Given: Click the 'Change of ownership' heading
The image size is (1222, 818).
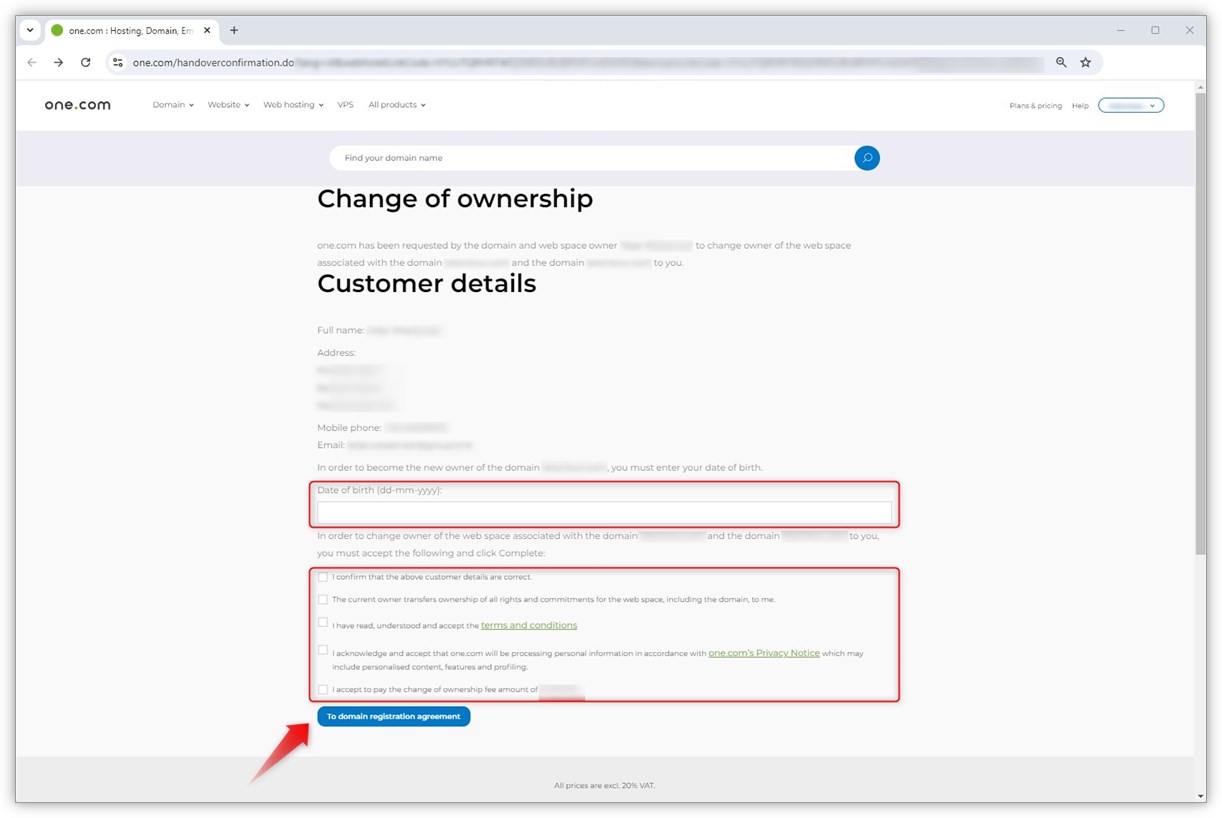Looking at the screenshot, I should (455, 199).
